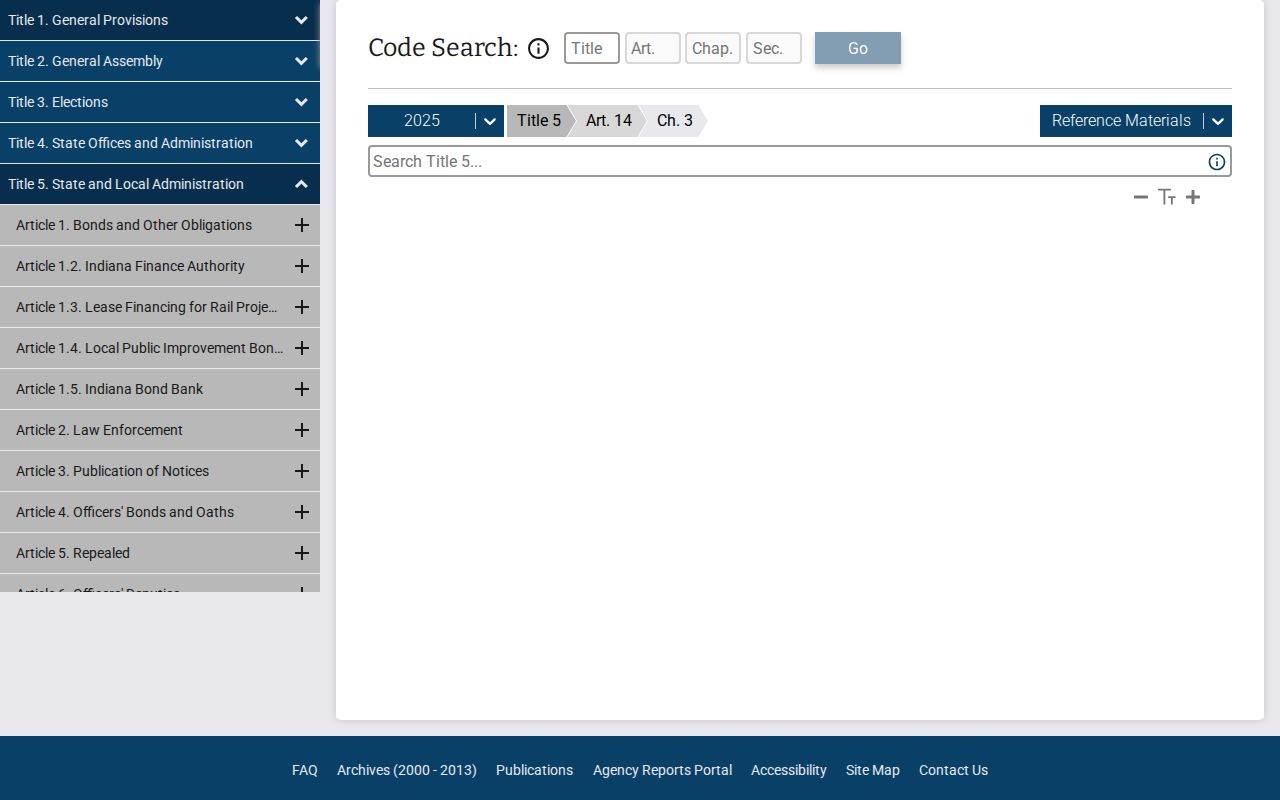Select the Ch. 3 breadcrumb

[674, 121]
